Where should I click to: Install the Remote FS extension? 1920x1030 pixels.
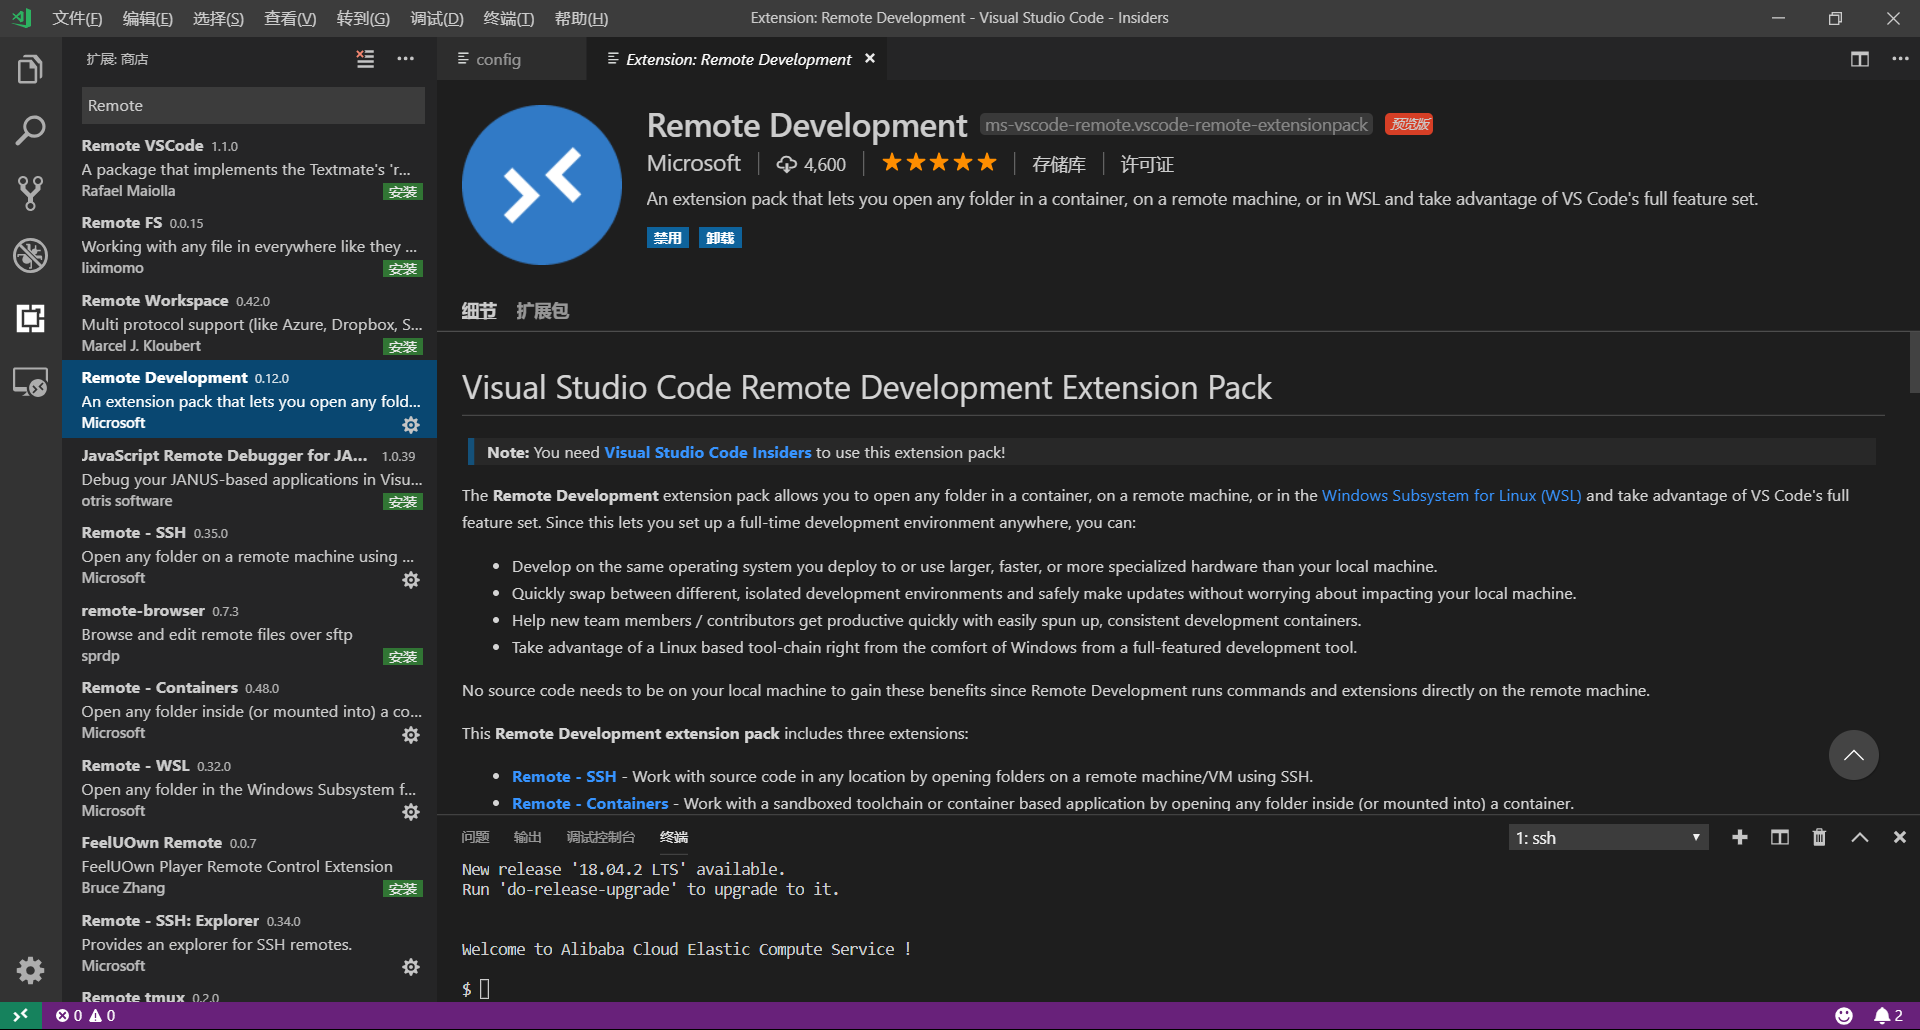(403, 269)
